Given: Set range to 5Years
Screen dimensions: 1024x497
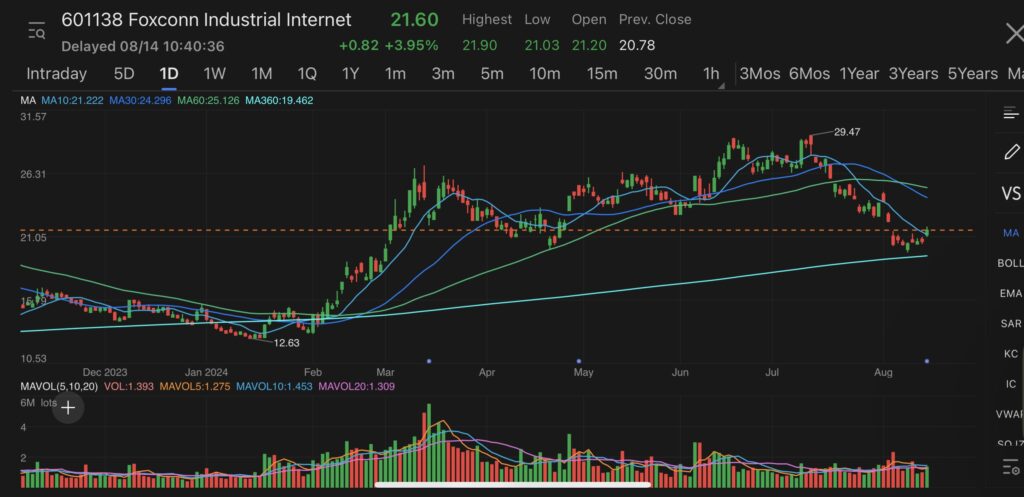Looking at the screenshot, I should click(972, 74).
